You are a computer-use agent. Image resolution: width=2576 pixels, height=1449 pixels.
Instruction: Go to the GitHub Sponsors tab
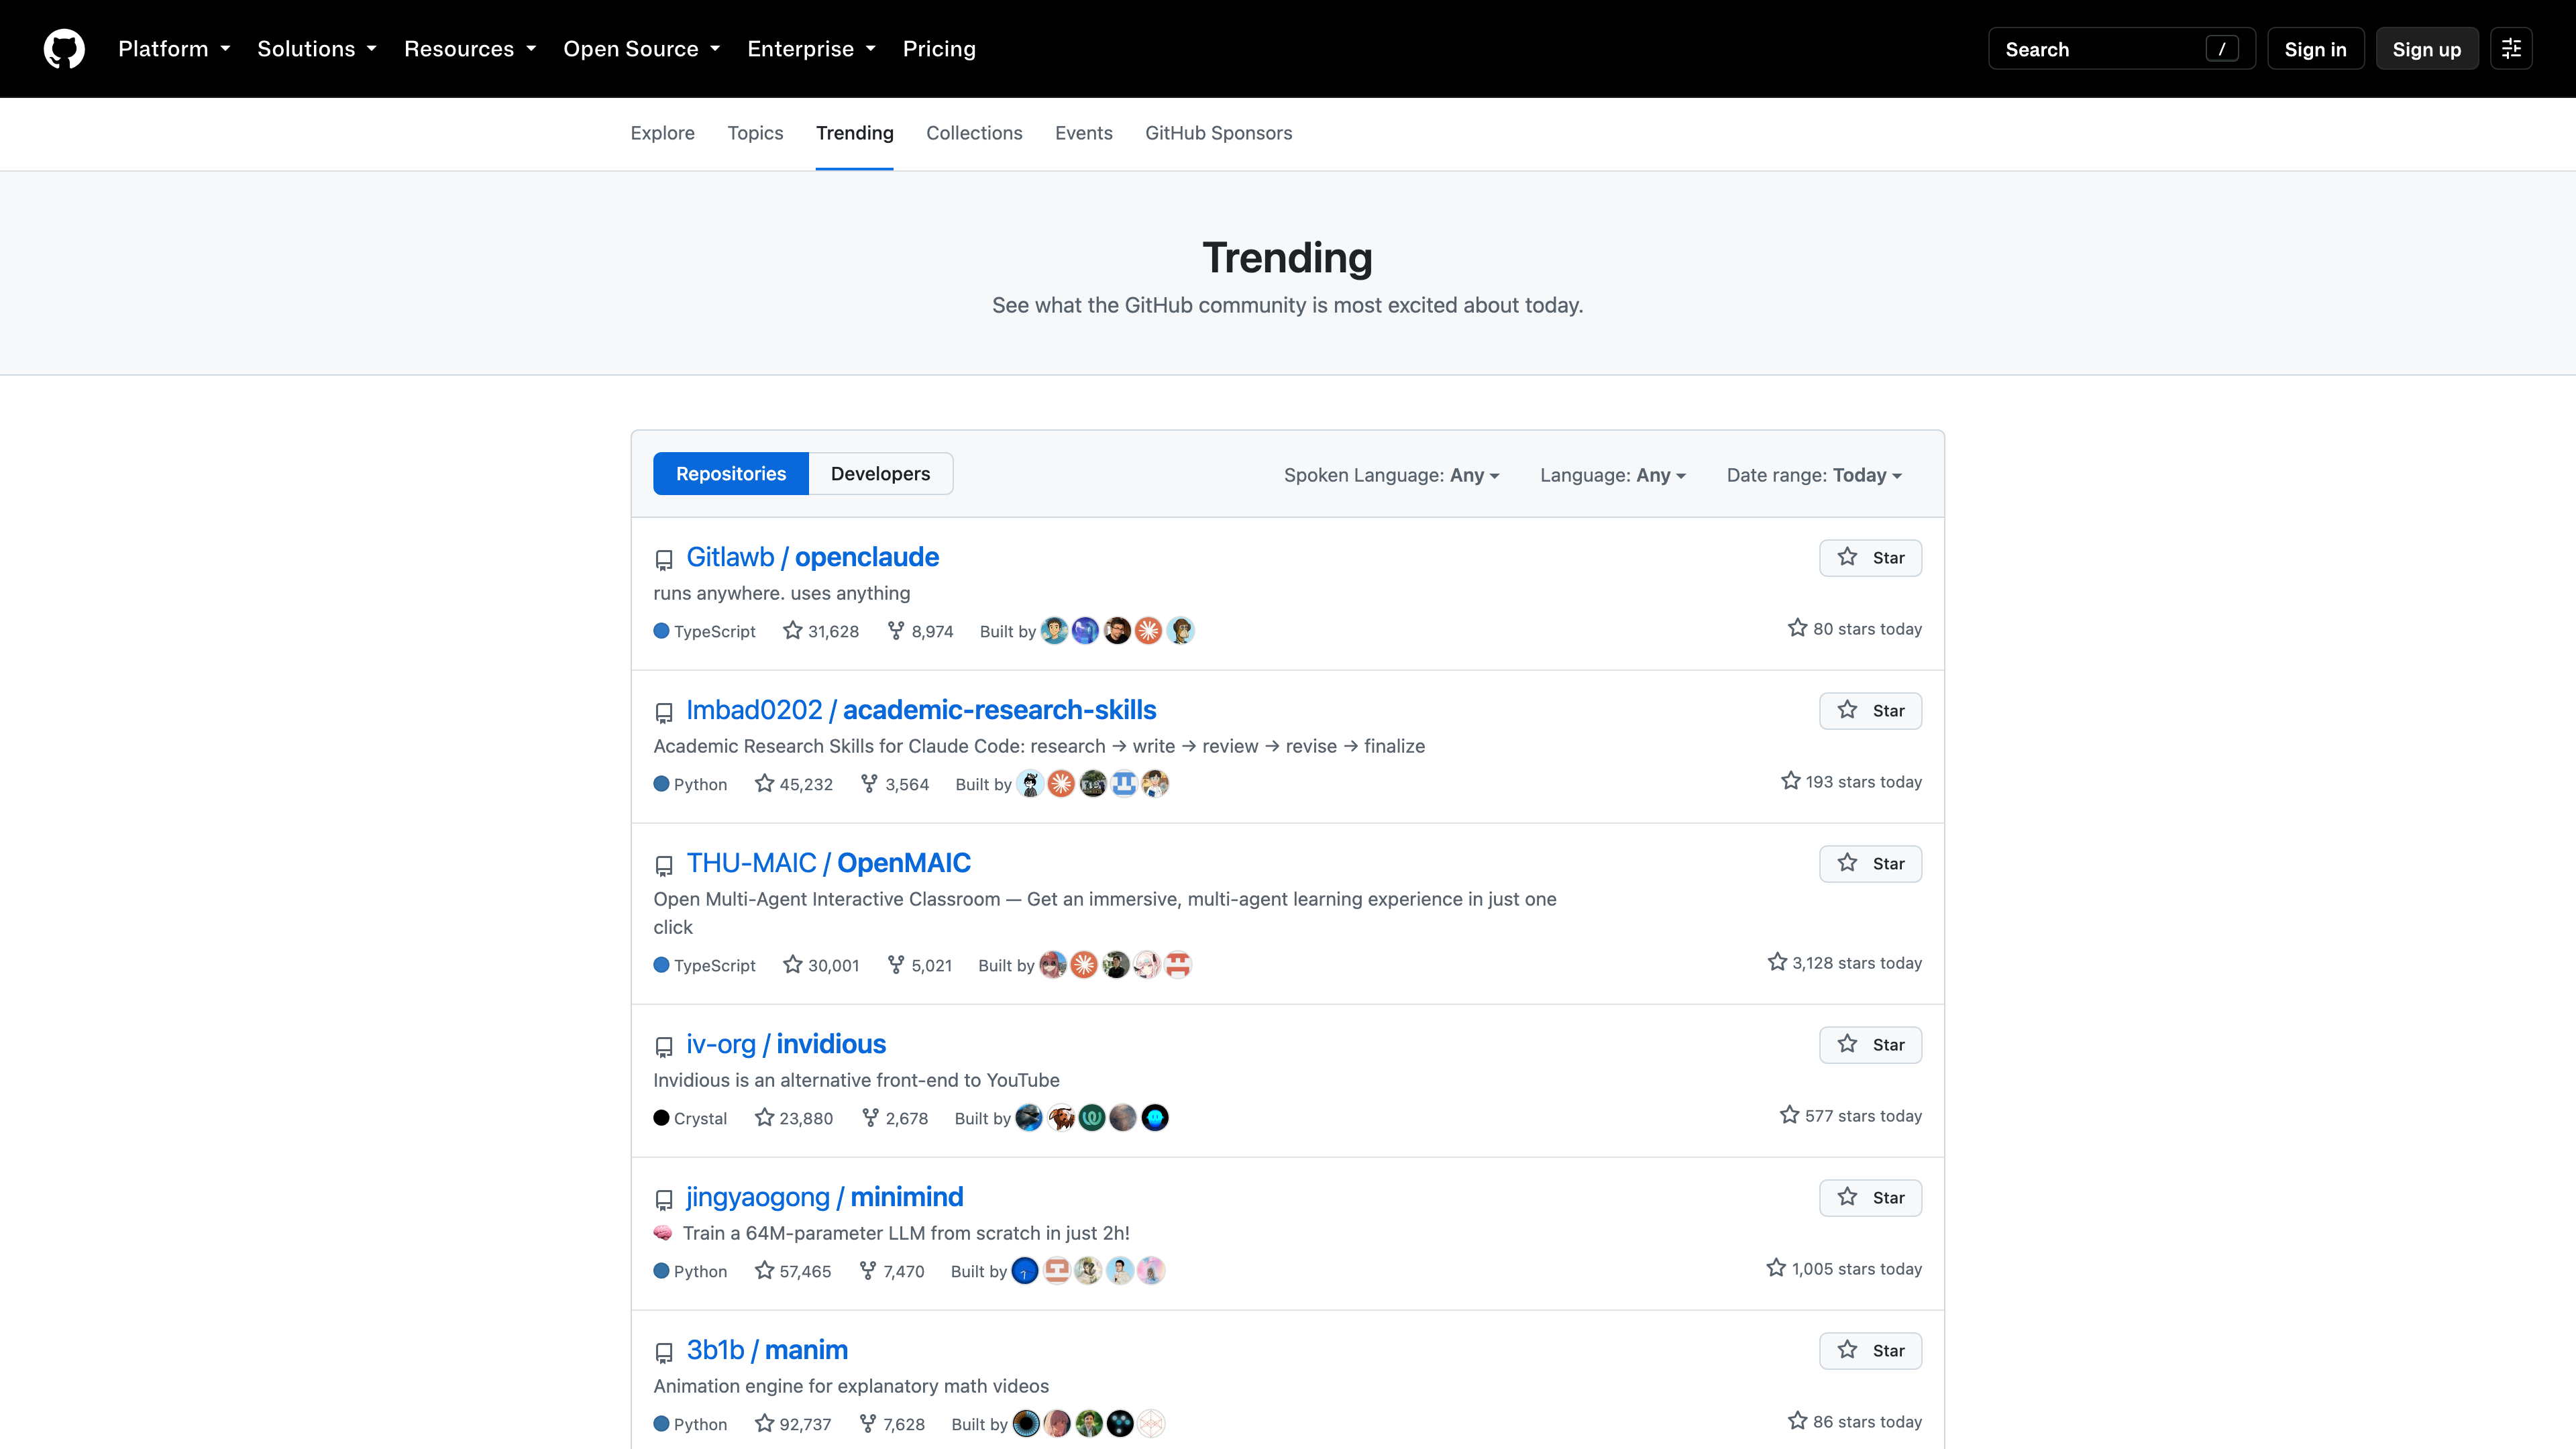click(x=1218, y=133)
